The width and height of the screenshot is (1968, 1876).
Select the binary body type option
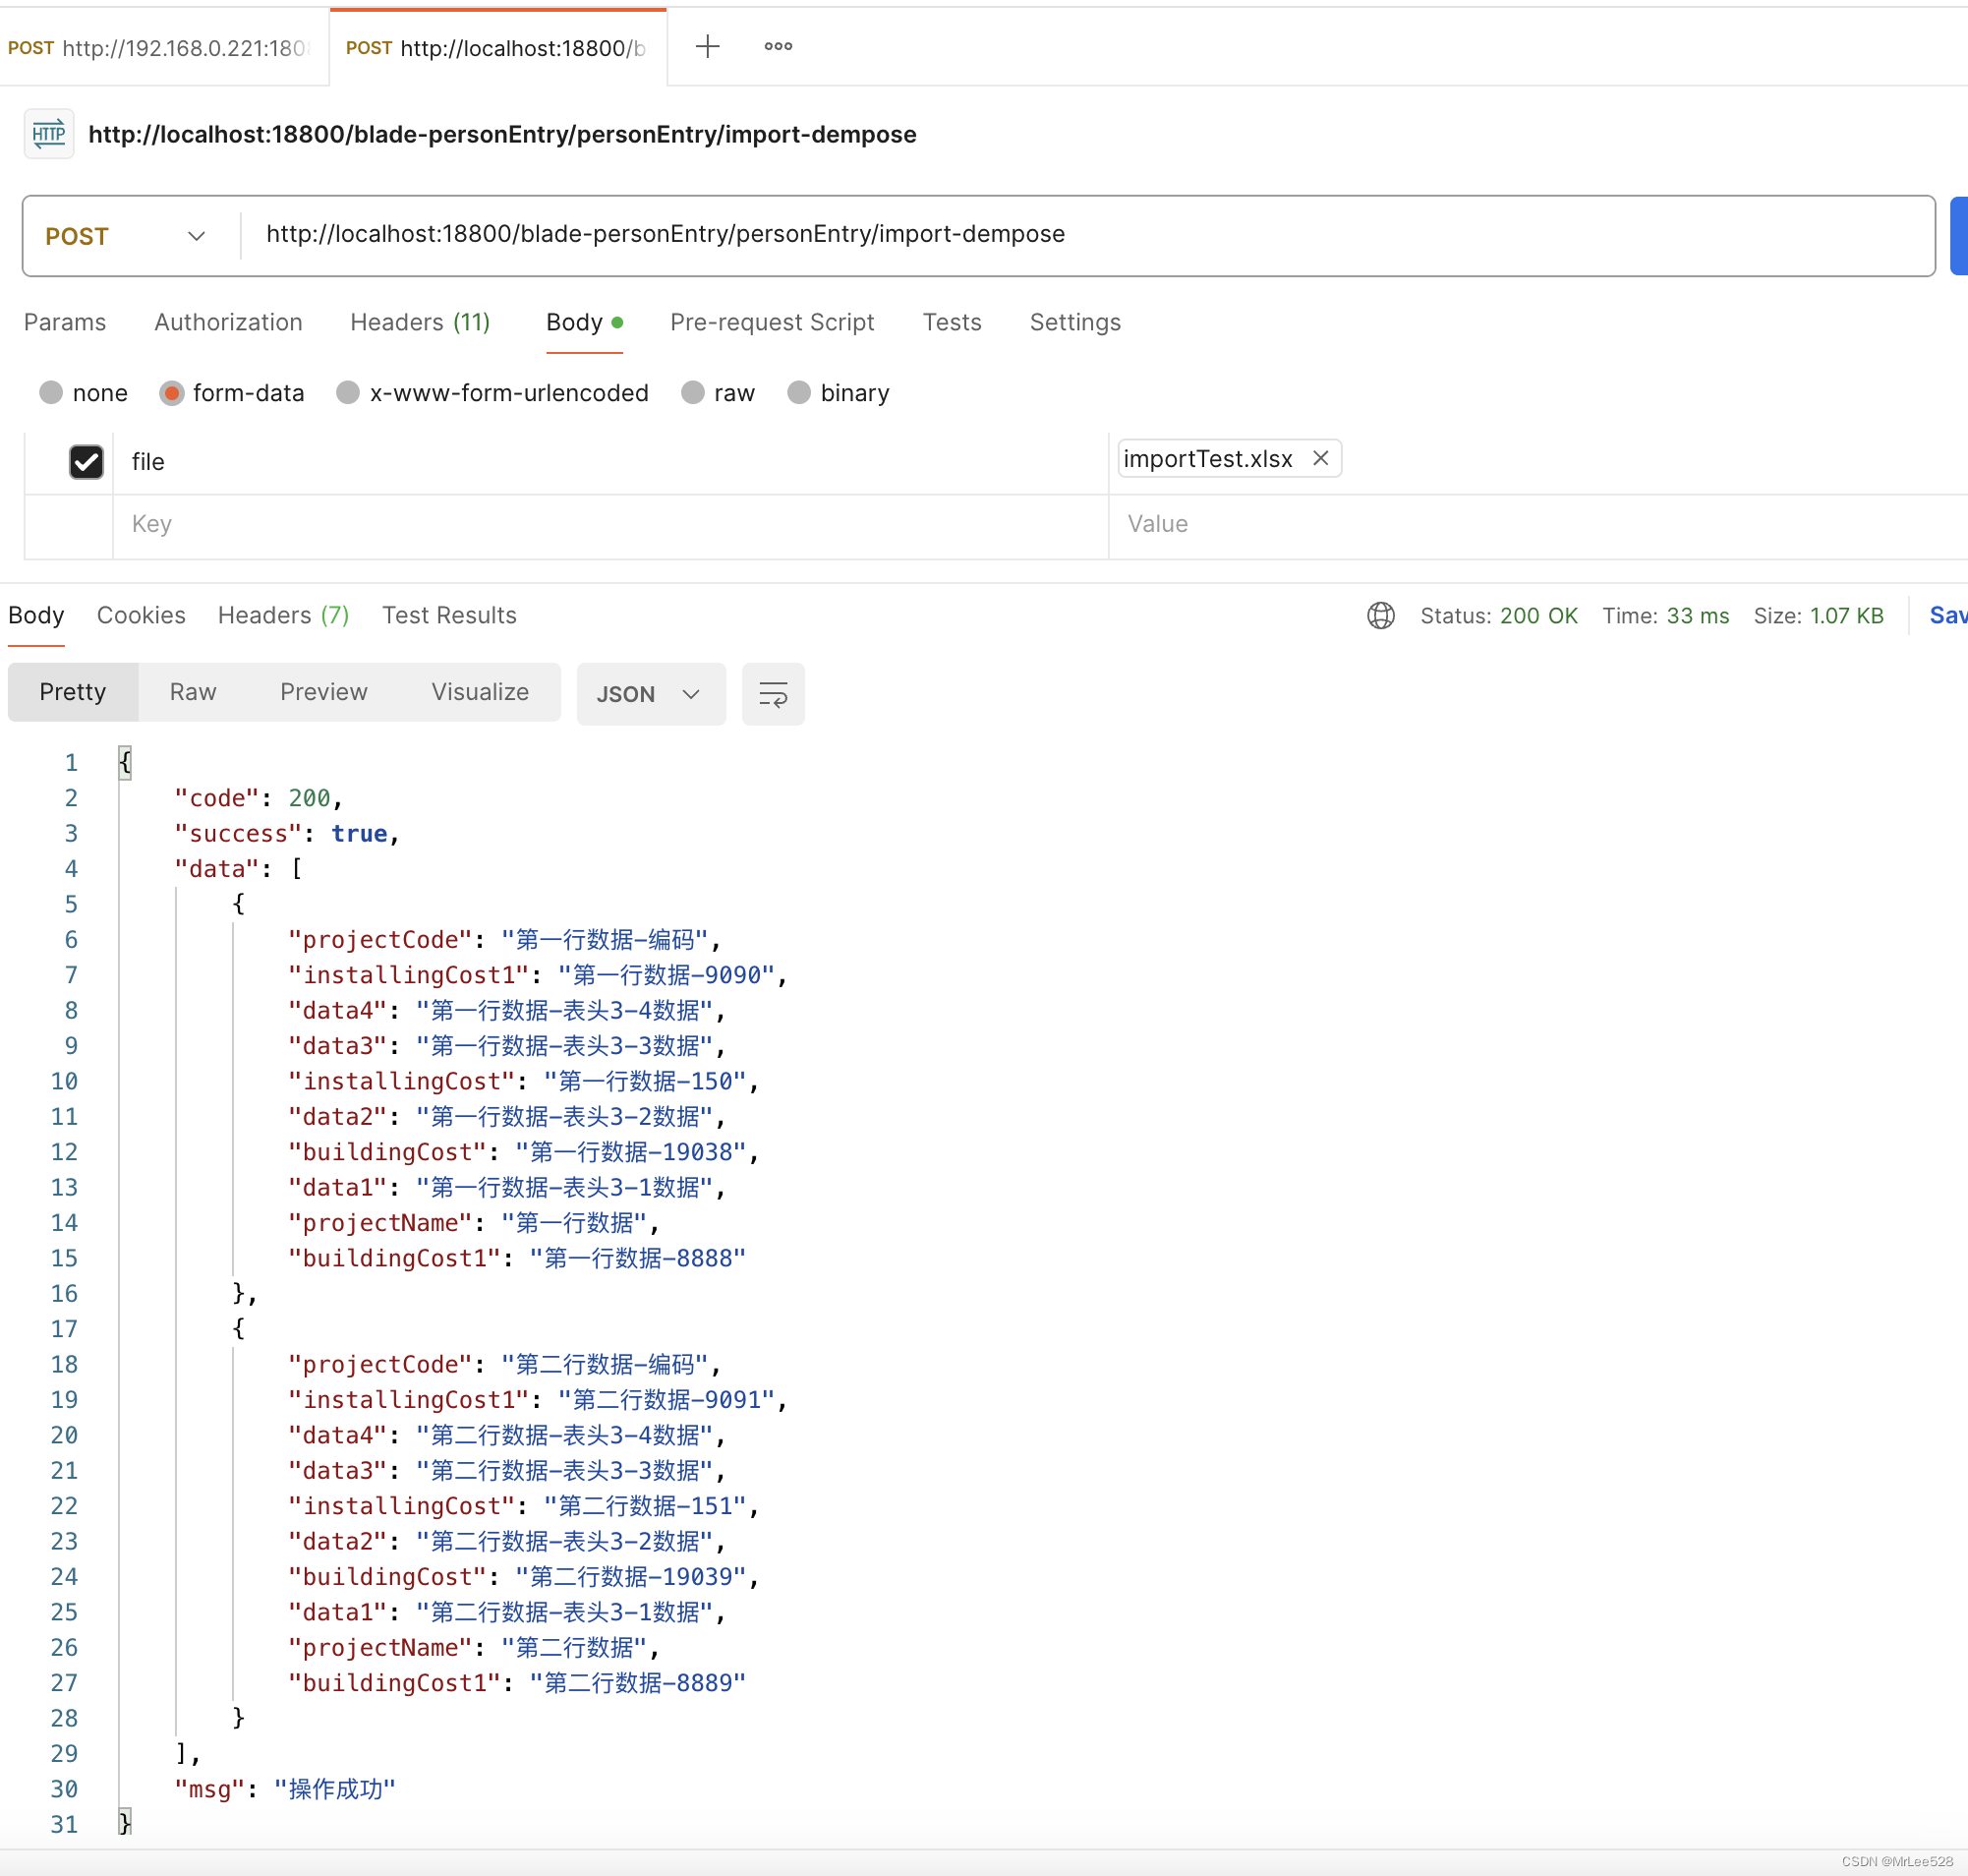pos(799,393)
